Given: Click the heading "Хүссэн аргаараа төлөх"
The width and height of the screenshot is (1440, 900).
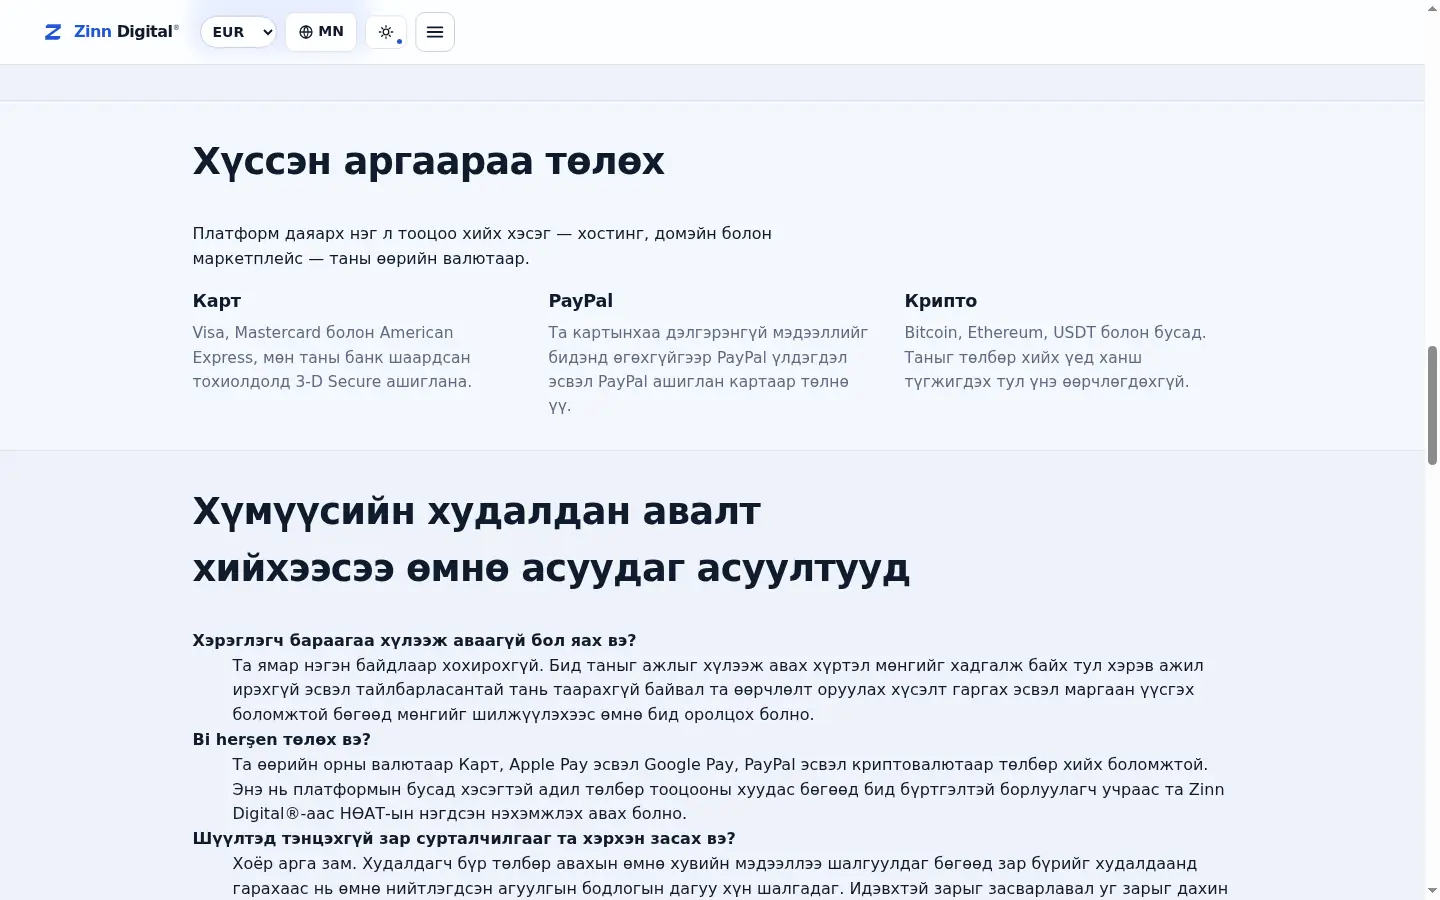Looking at the screenshot, I should point(428,161).
